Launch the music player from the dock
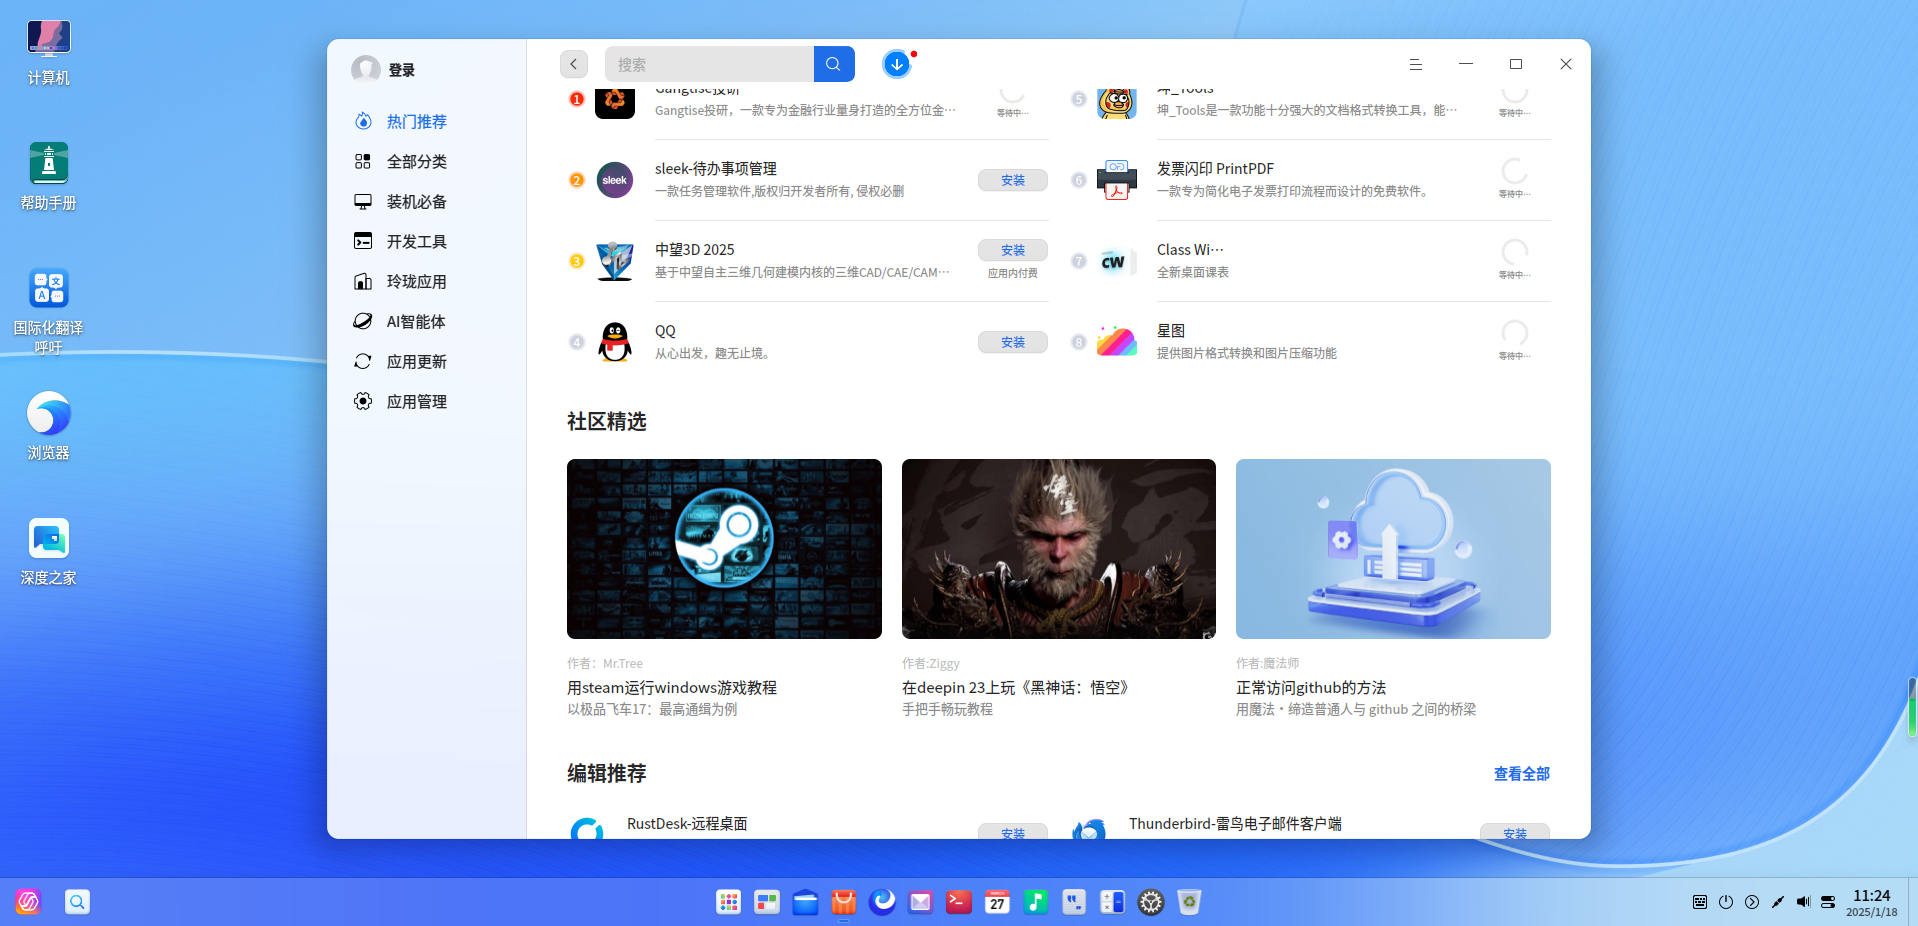 (x=1036, y=902)
